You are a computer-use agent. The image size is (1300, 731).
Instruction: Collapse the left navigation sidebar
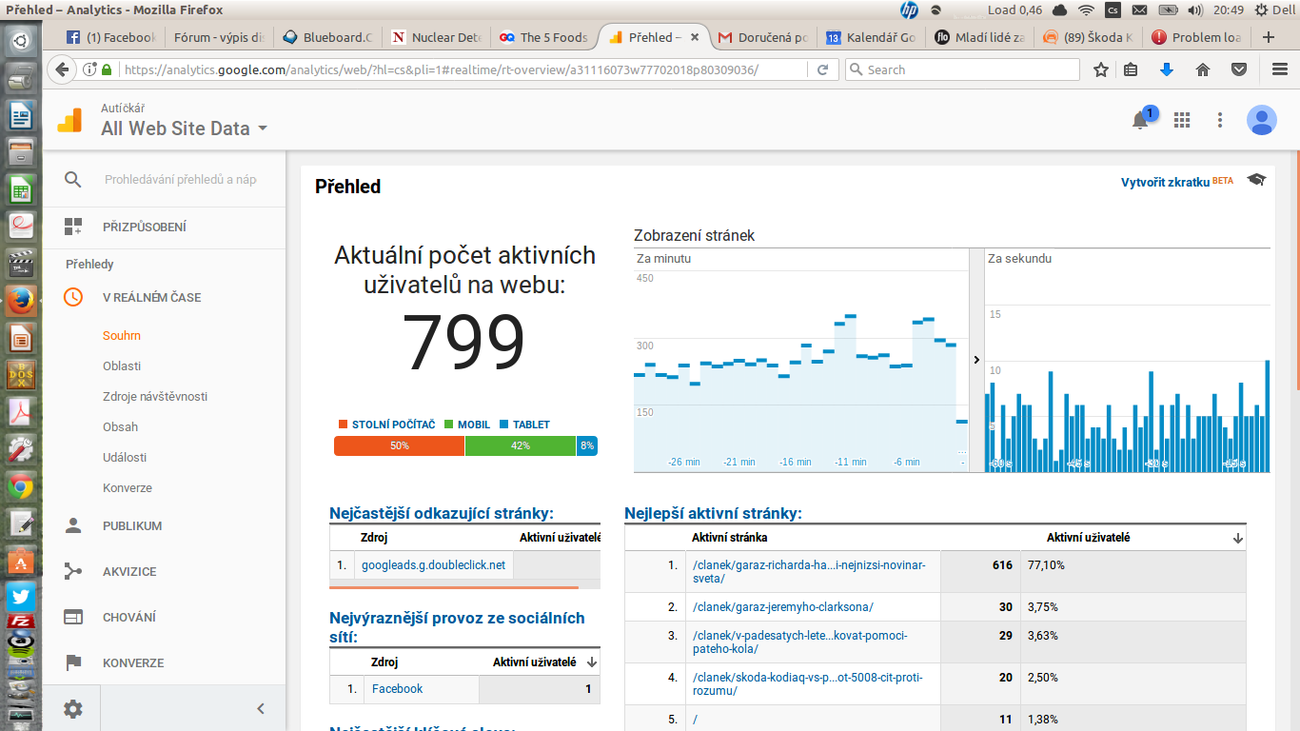261,709
